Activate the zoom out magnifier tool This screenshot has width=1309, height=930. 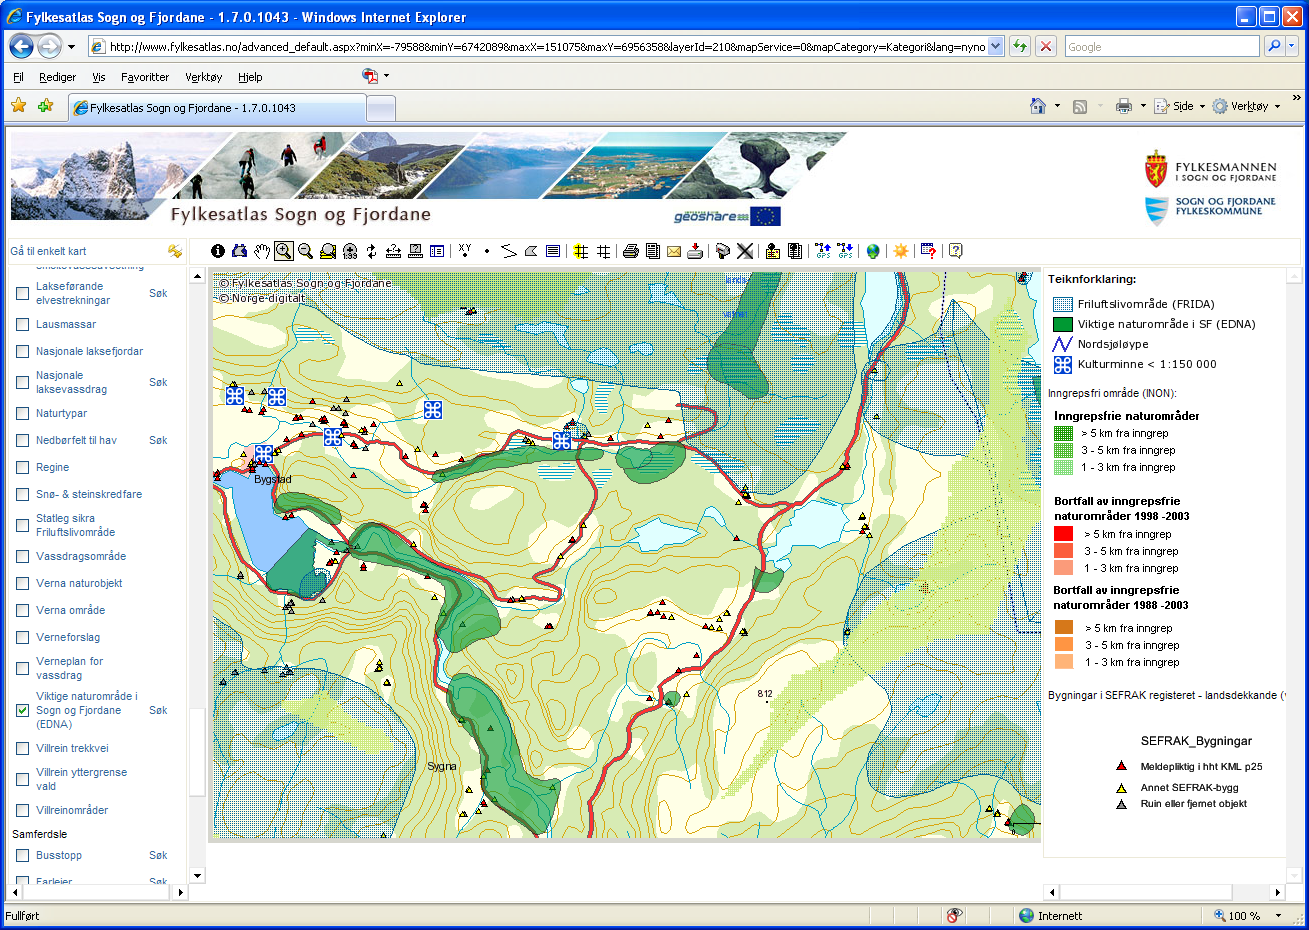tap(306, 251)
